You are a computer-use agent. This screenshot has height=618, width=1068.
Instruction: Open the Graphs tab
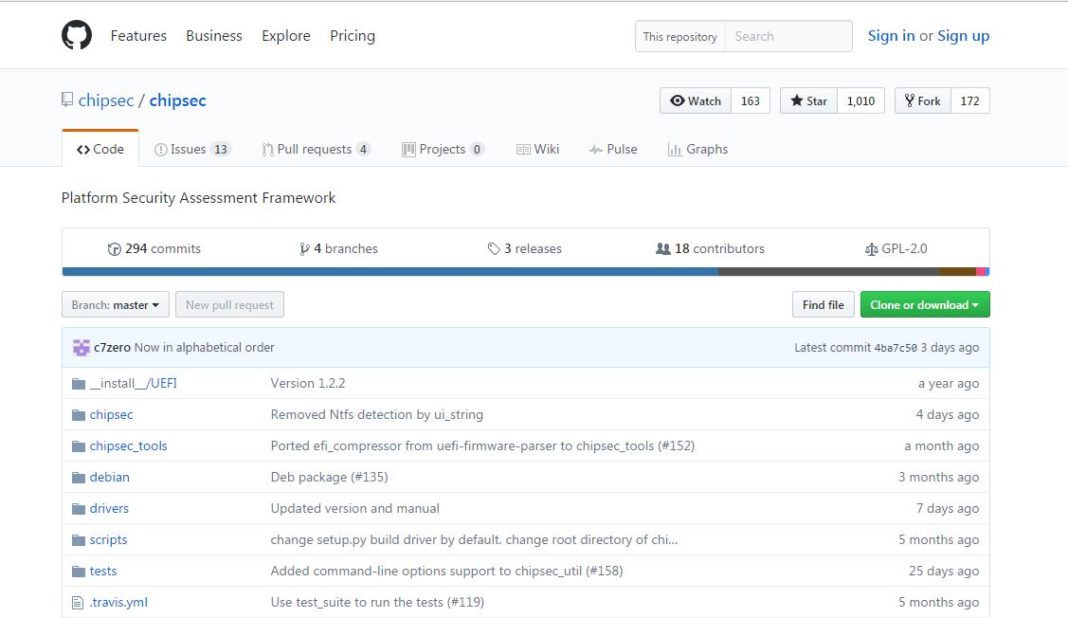pyautogui.click(x=698, y=149)
